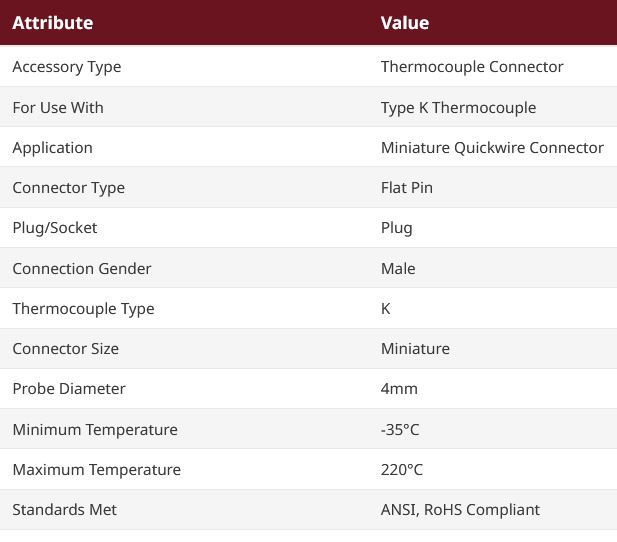
Task: Select the Application attribute label
Action: click(x=53, y=148)
